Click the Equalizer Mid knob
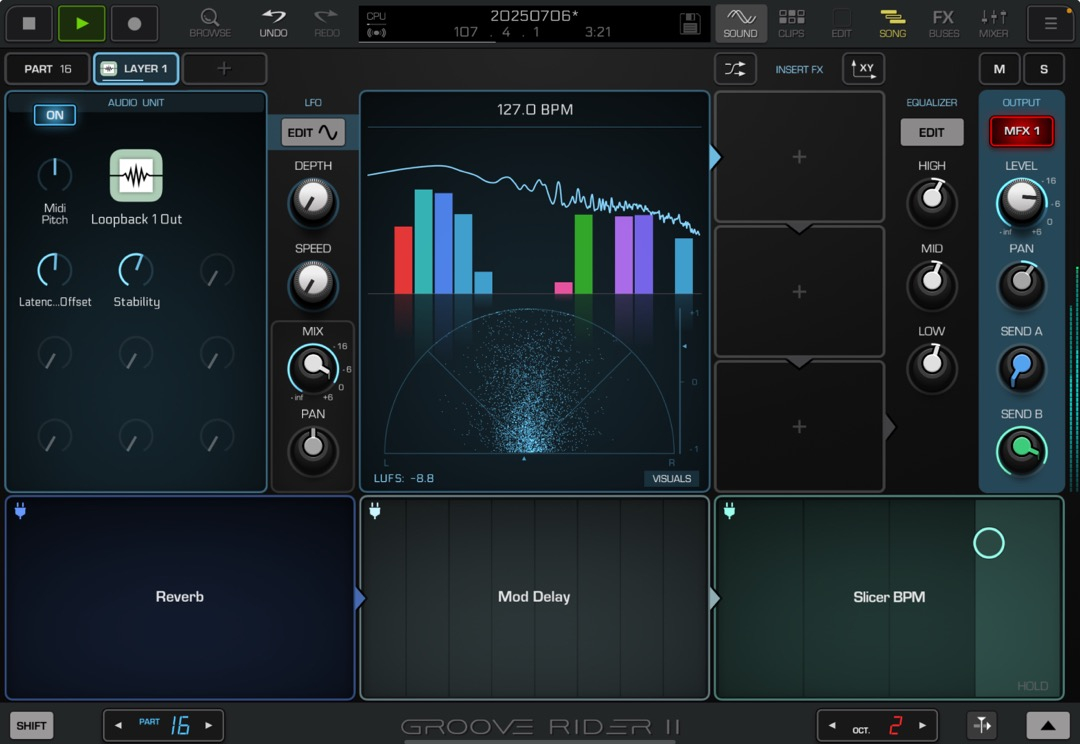 click(932, 283)
